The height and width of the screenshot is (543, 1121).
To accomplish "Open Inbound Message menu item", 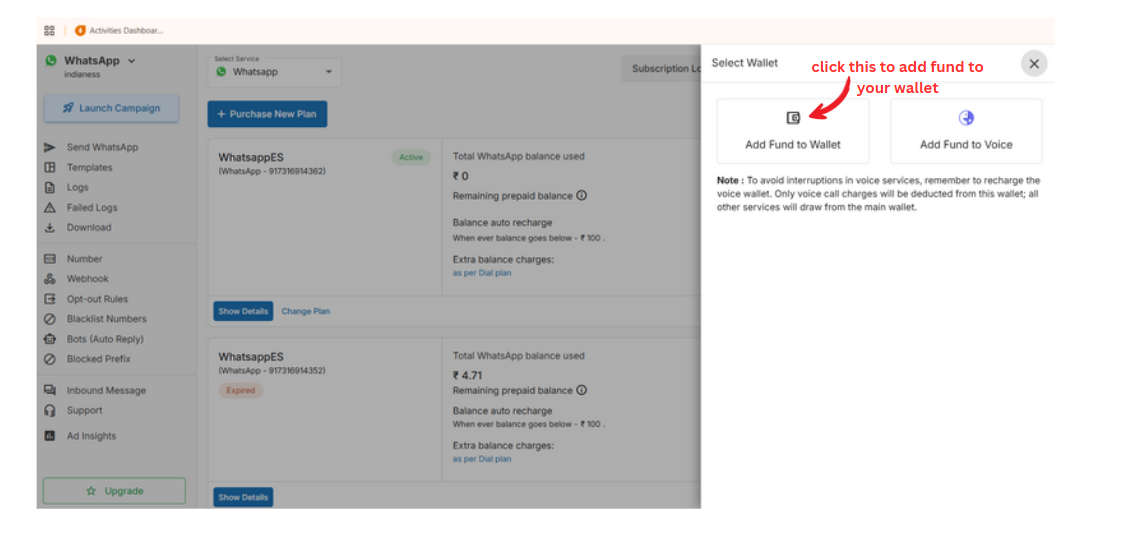I will pyautogui.click(x=106, y=390).
